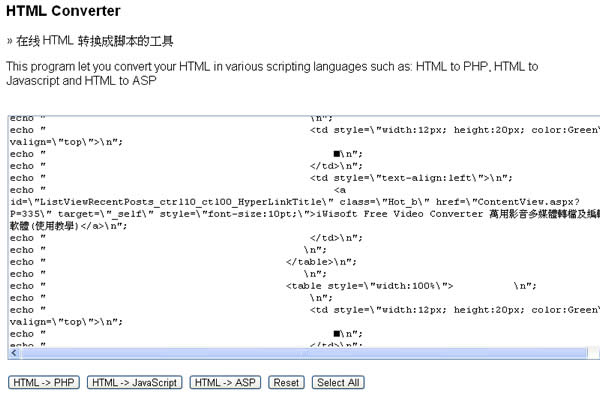Click the first valign="top" code line
600x399 pixels.
(66, 142)
